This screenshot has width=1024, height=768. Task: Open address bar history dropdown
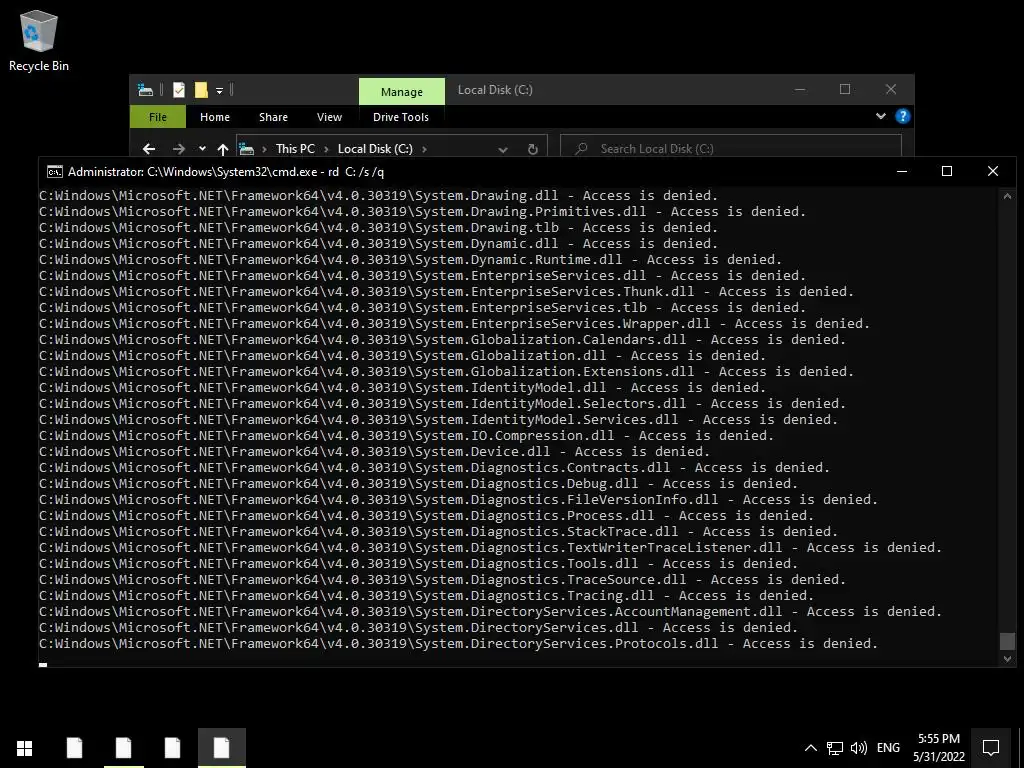pyautogui.click(x=503, y=149)
